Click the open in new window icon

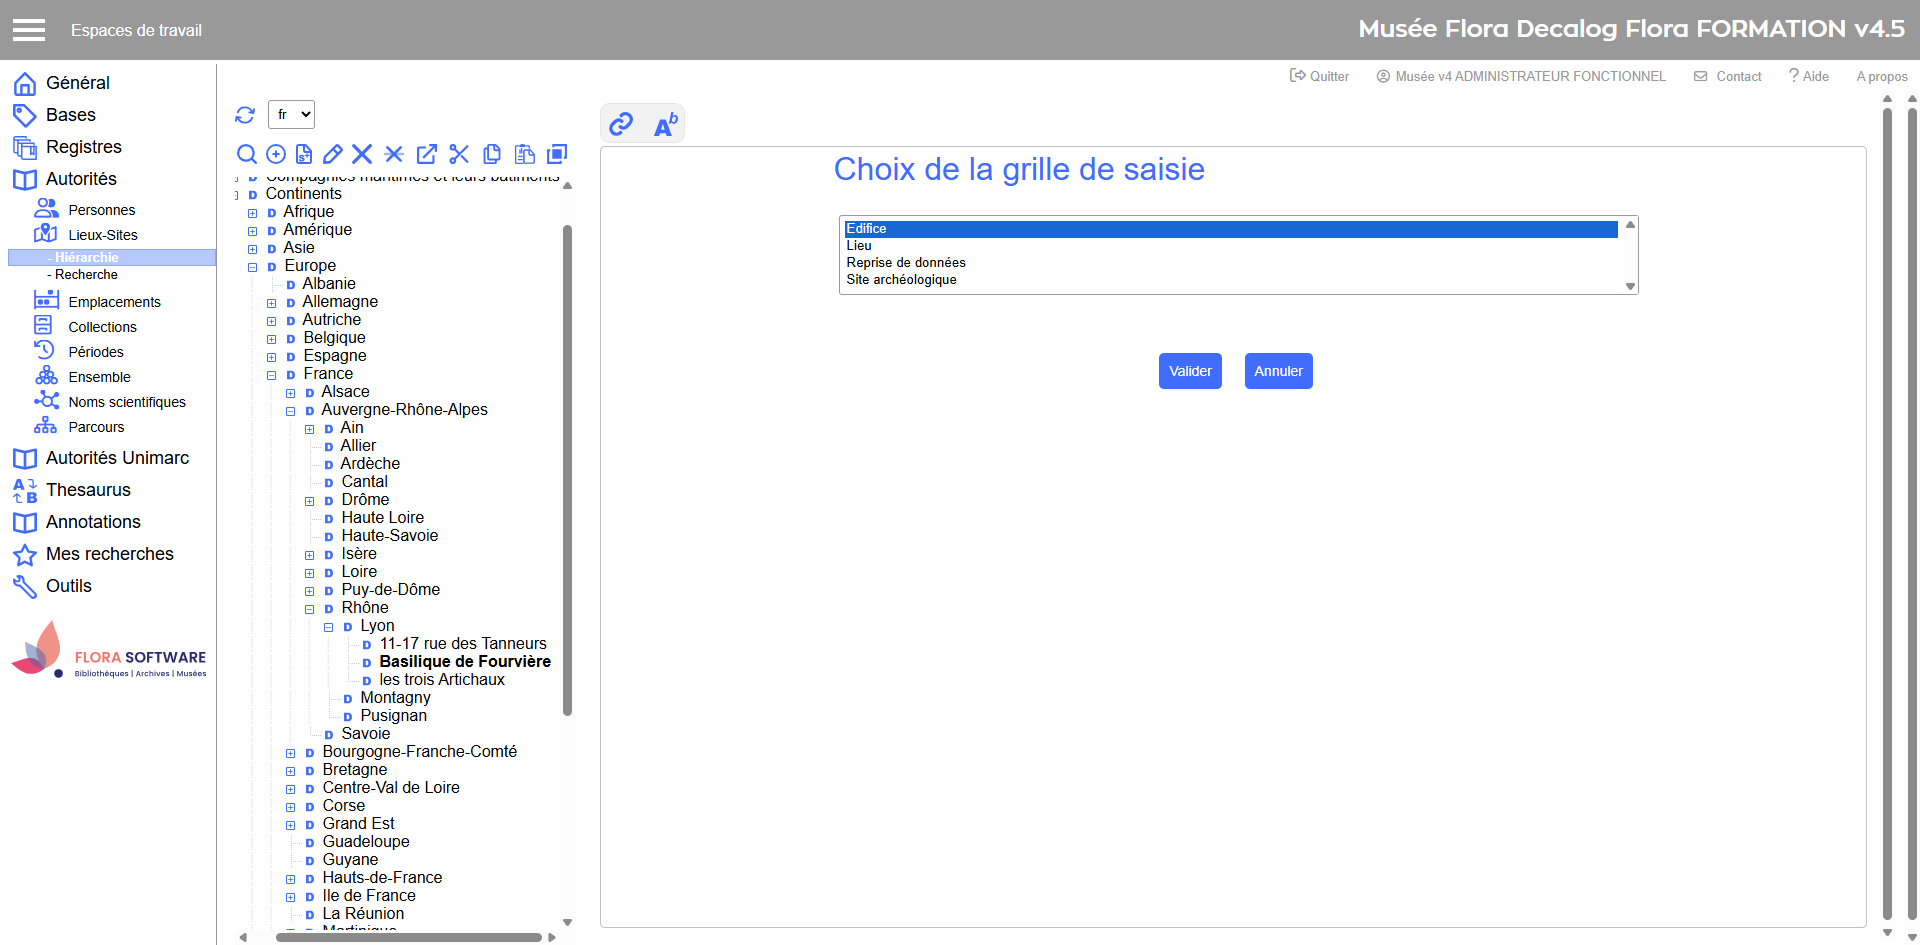click(x=426, y=154)
